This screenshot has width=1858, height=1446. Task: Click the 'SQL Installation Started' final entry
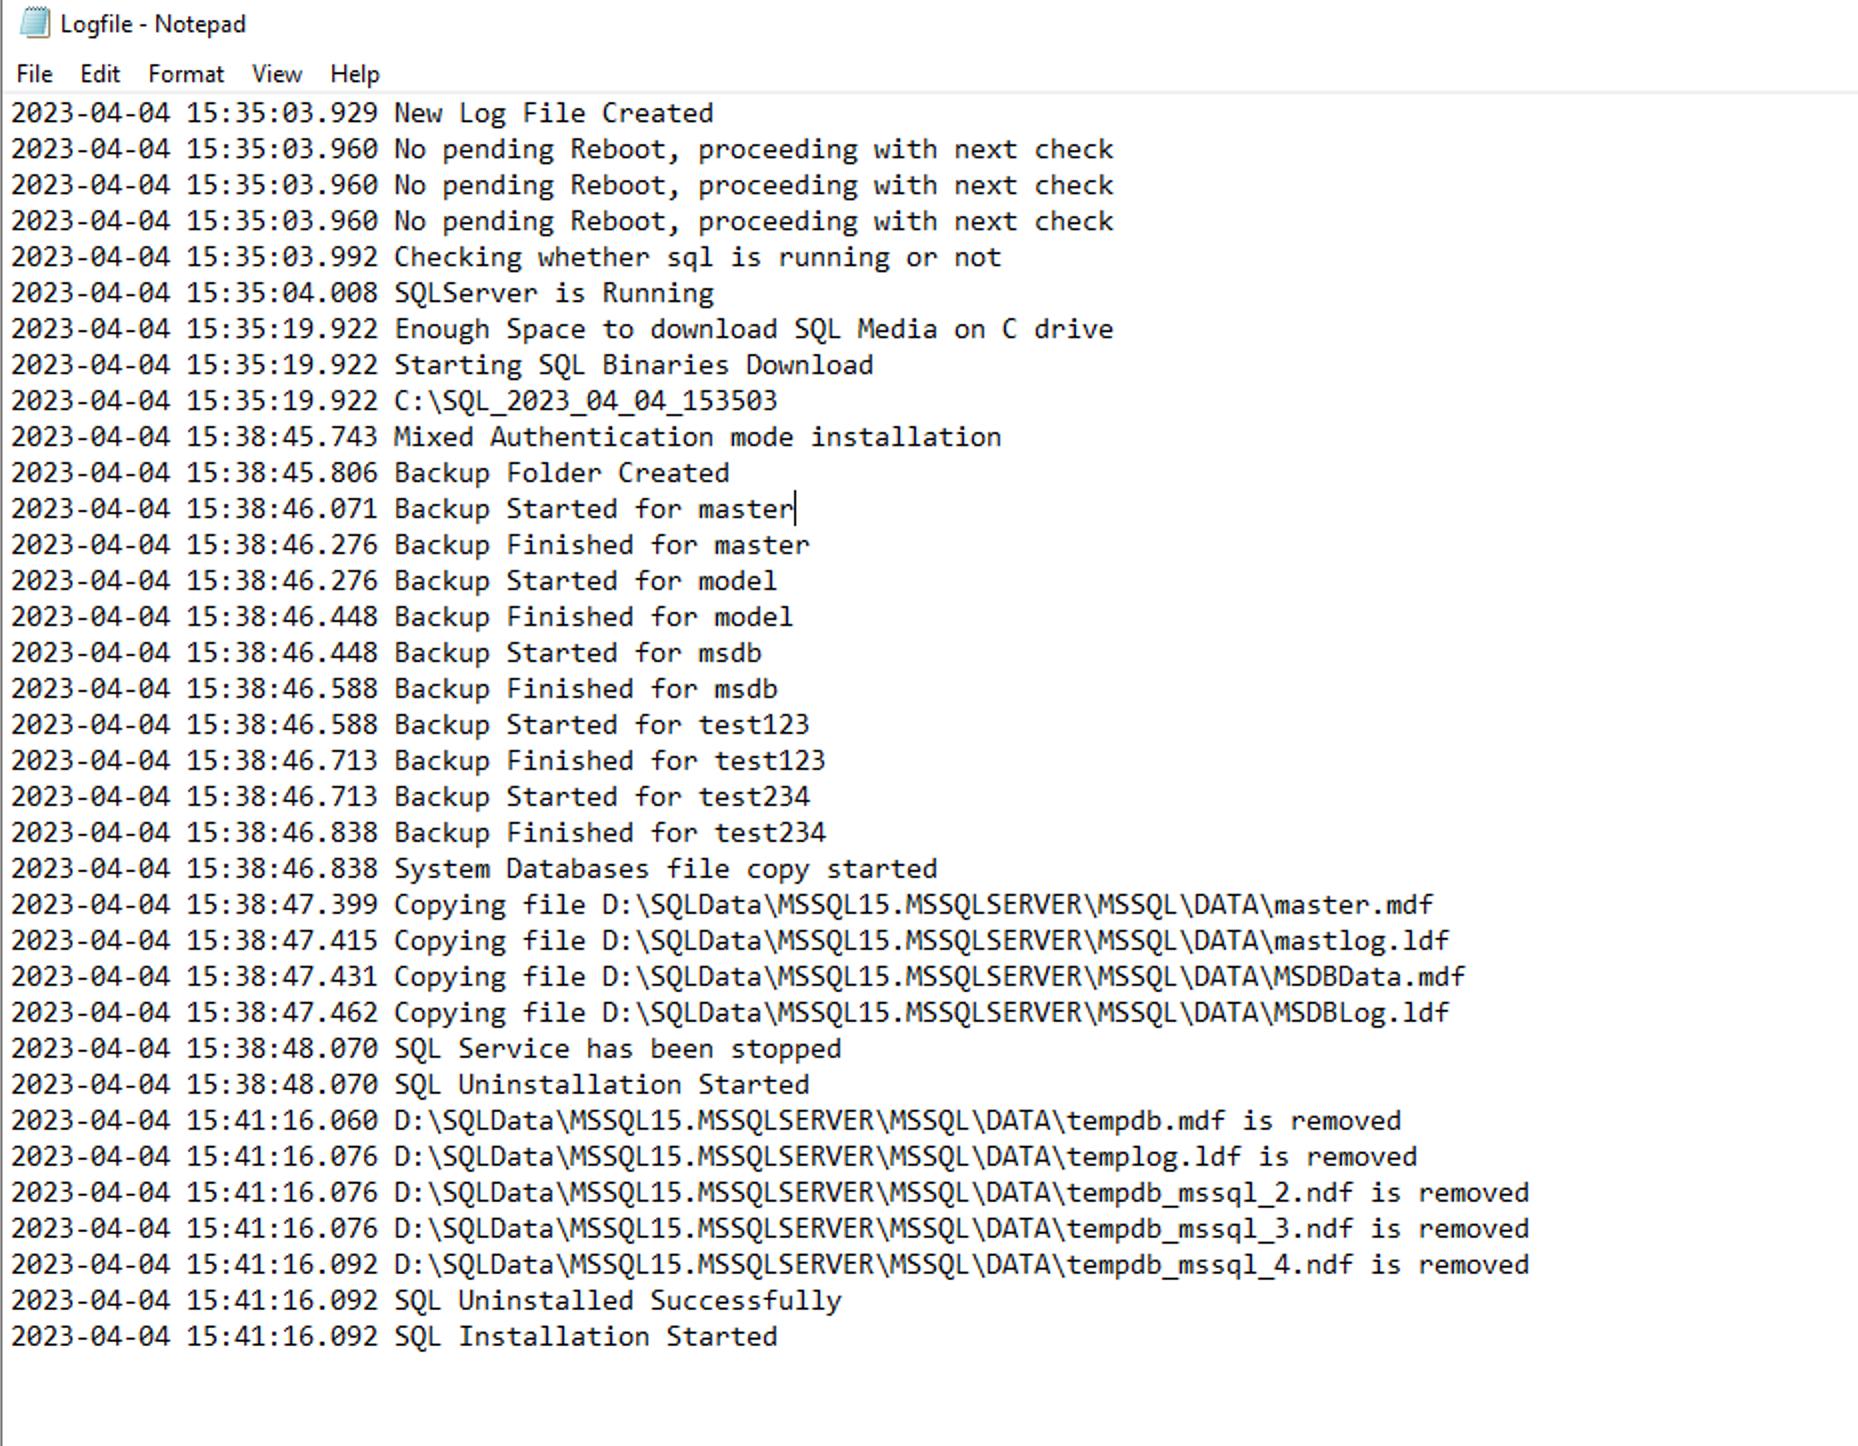pos(595,1336)
